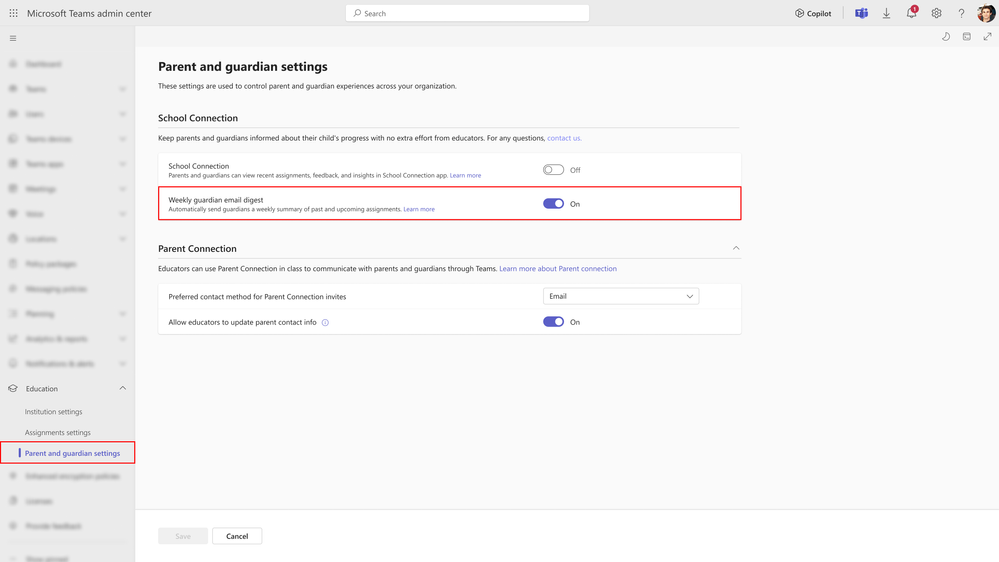
Task: Open the Preferred contact method Email dropdown
Action: click(621, 296)
